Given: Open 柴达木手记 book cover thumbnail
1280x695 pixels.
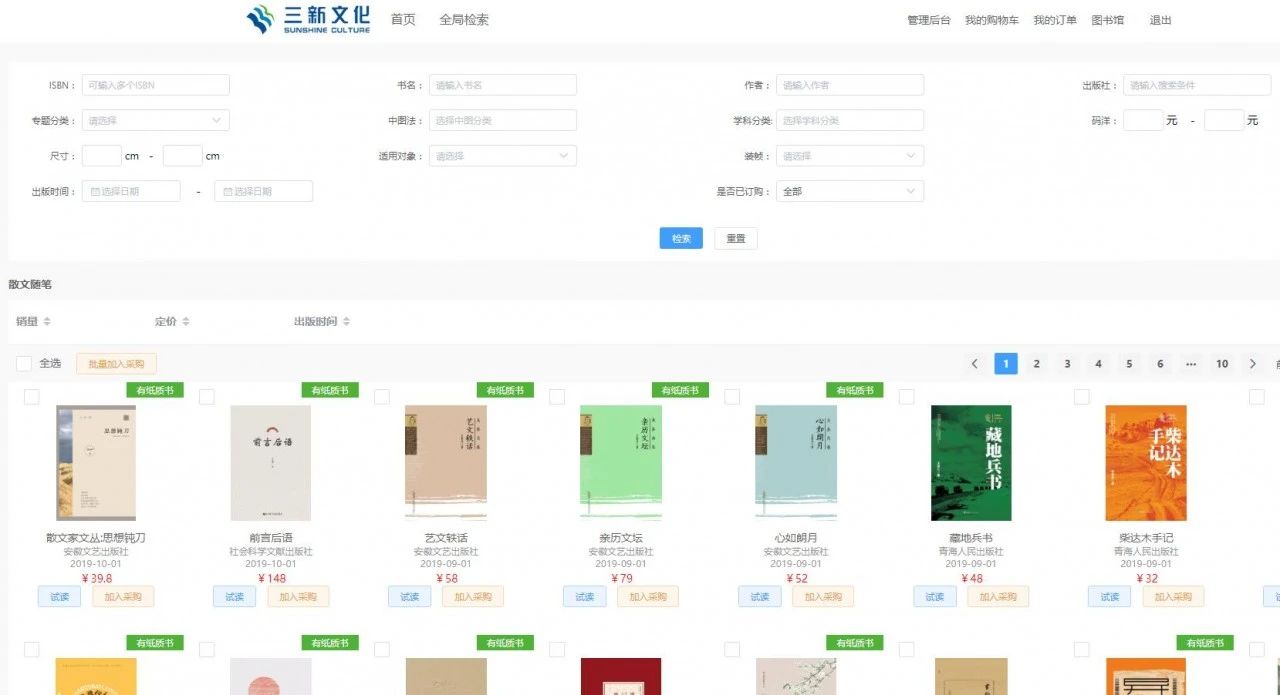Looking at the screenshot, I should point(1146,463).
